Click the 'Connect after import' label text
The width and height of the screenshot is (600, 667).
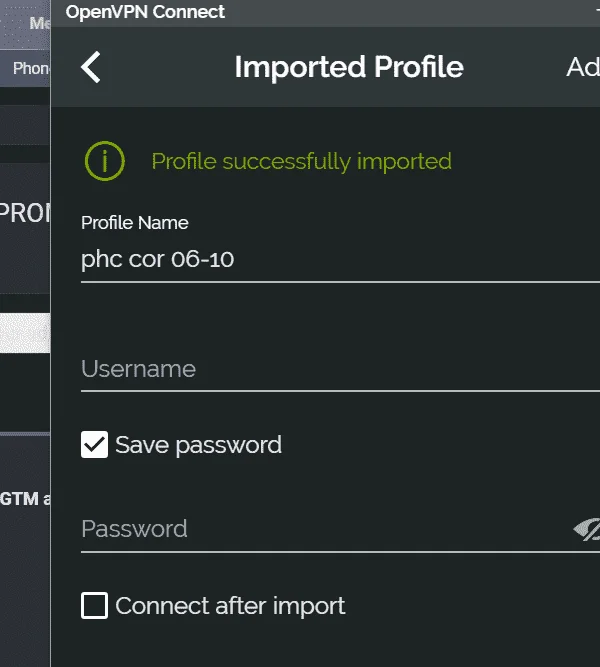click(230, 606)
